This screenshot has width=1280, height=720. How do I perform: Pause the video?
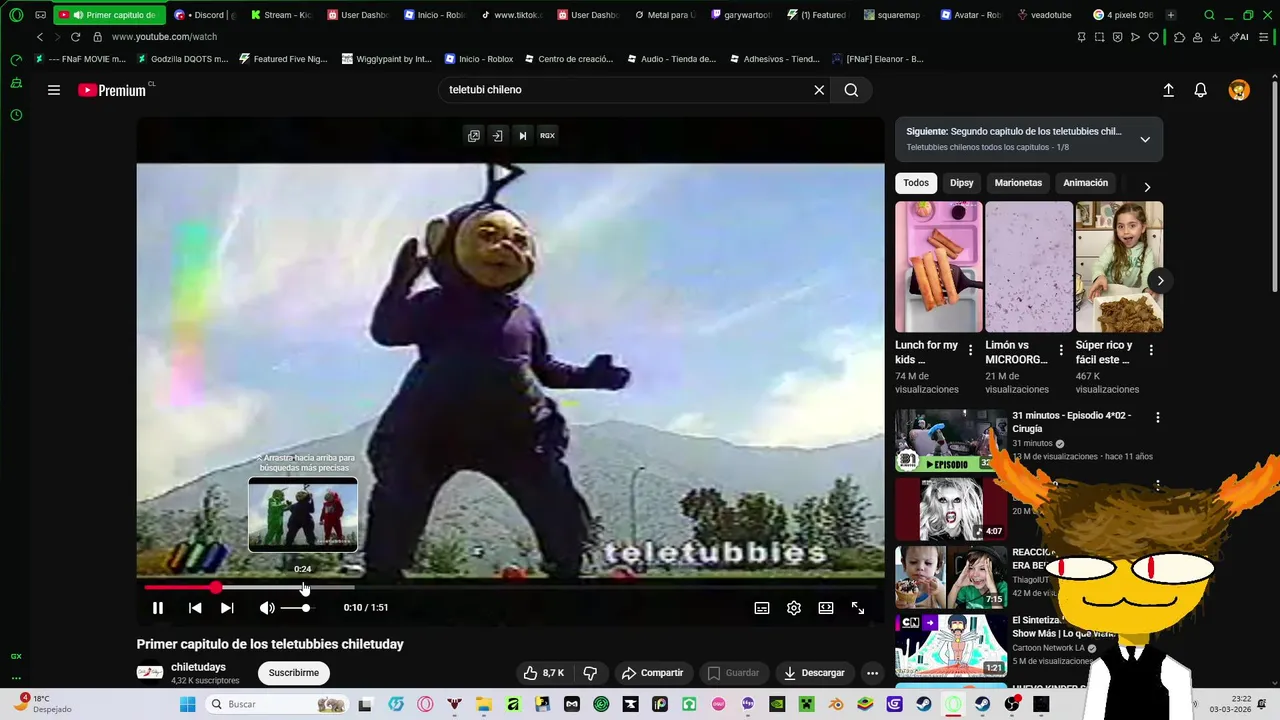[157, 608]
